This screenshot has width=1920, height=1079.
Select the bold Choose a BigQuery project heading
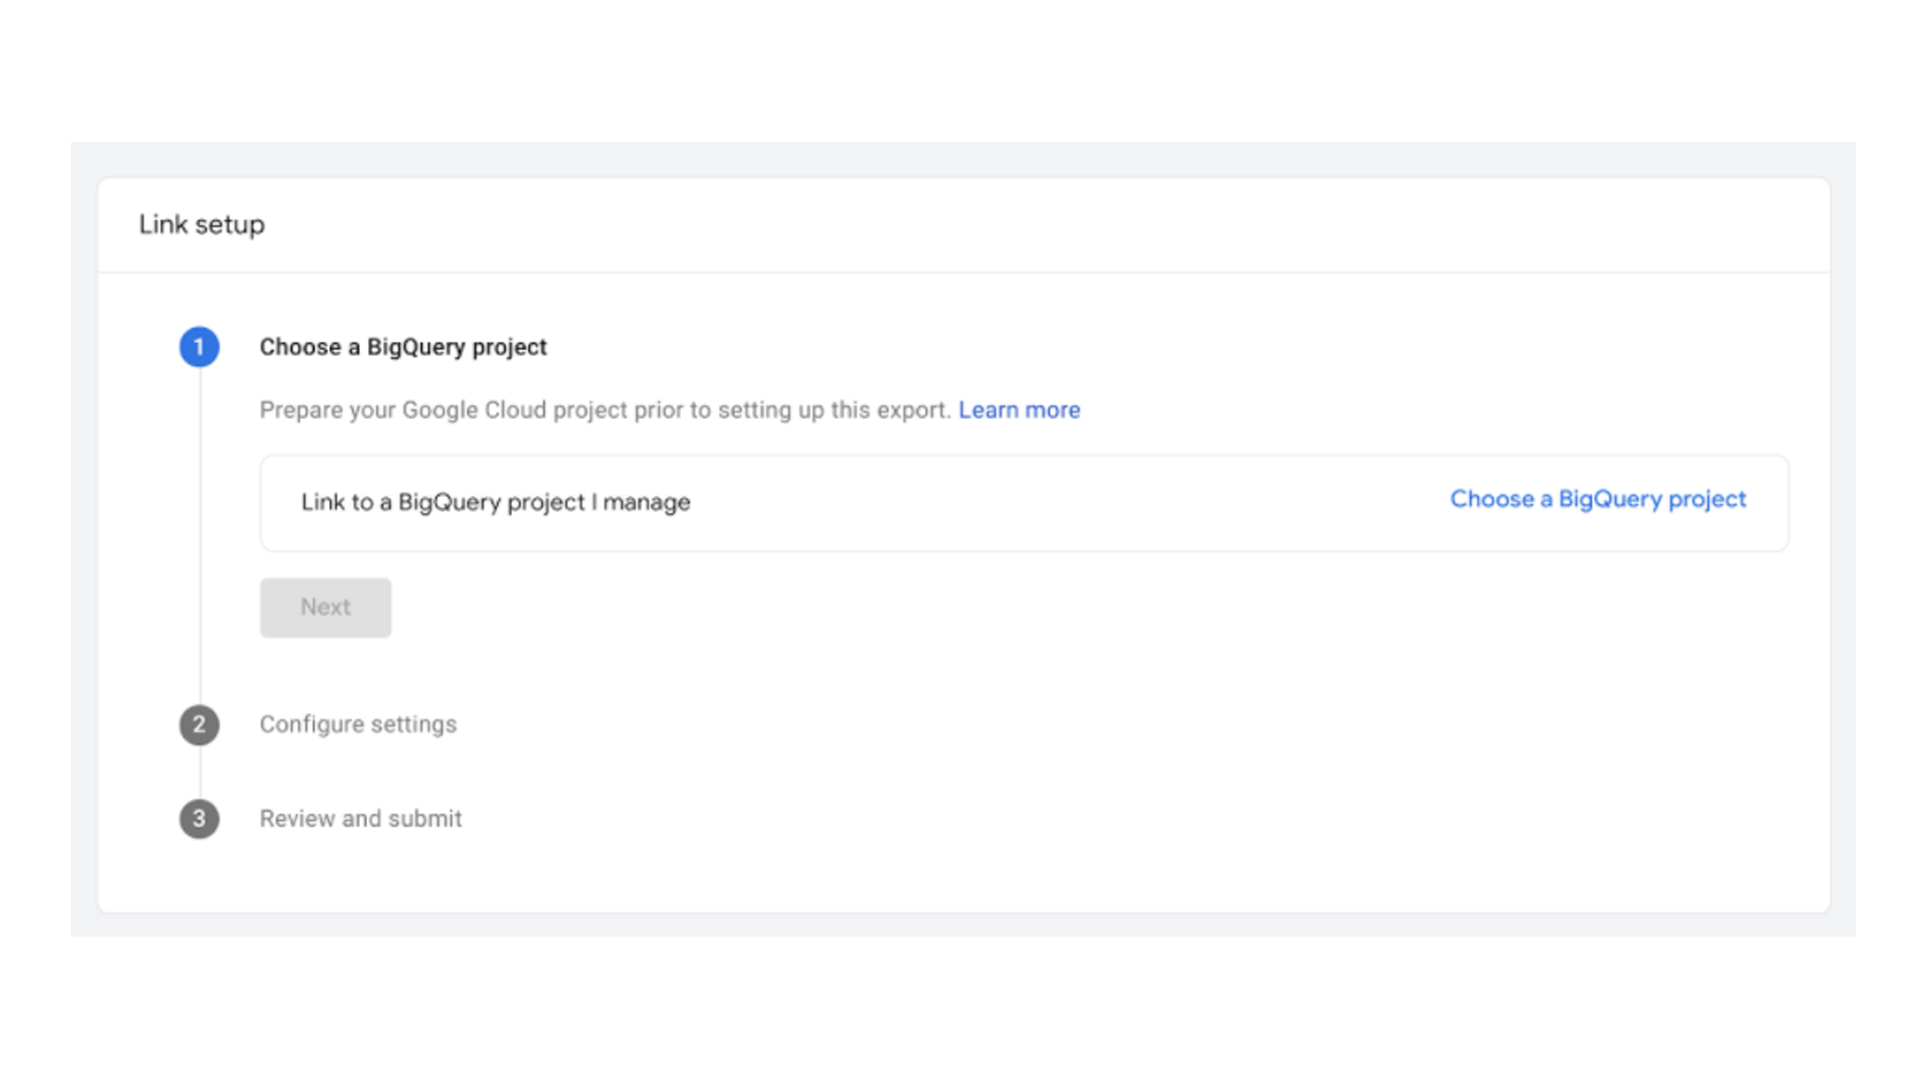tap(403, 347)
